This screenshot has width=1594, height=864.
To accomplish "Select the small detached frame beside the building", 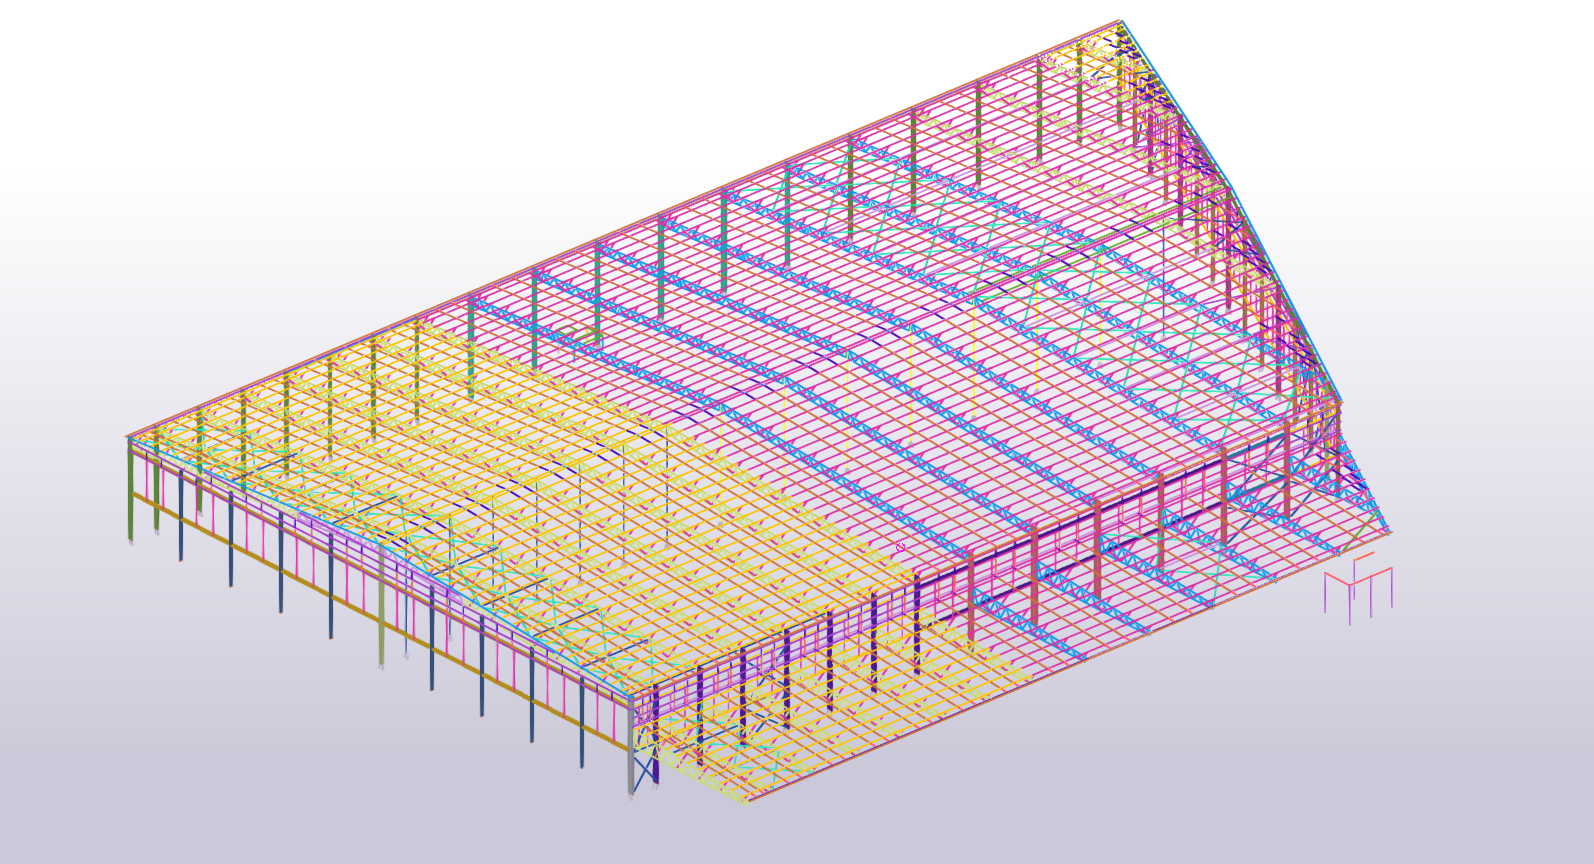I will point(1358,589).
